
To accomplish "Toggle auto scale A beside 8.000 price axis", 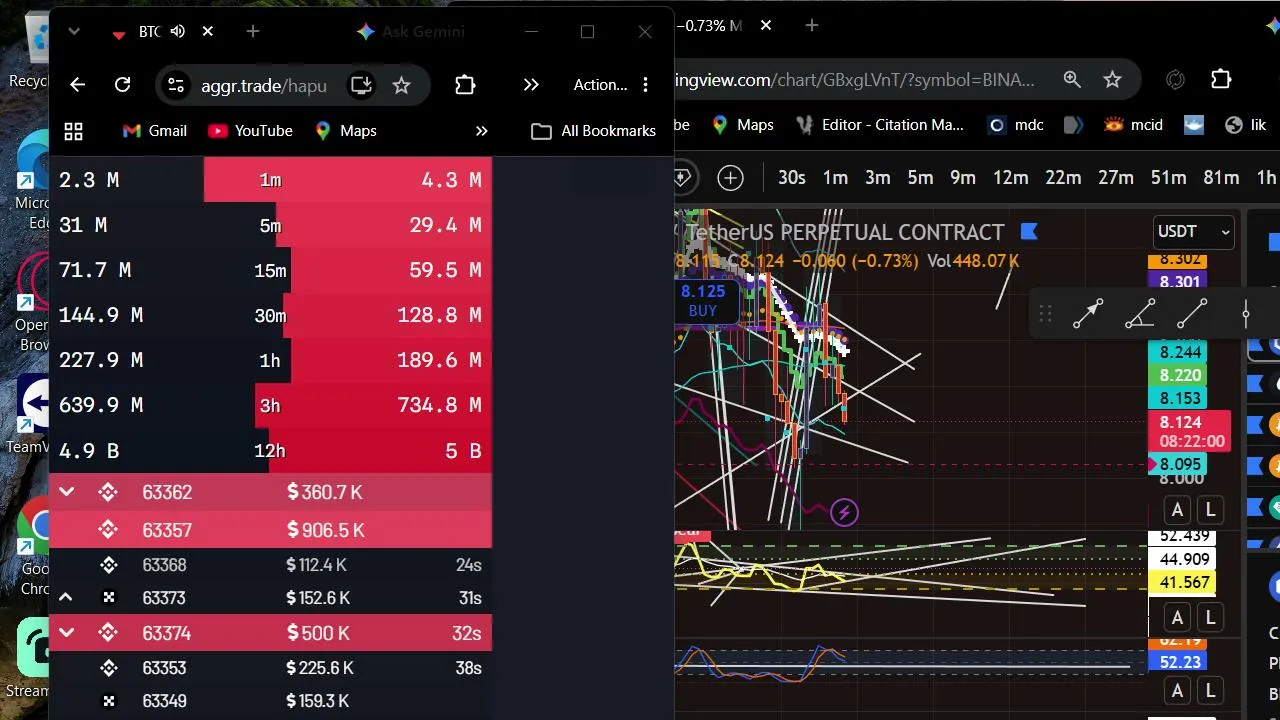I will 1177,510.
